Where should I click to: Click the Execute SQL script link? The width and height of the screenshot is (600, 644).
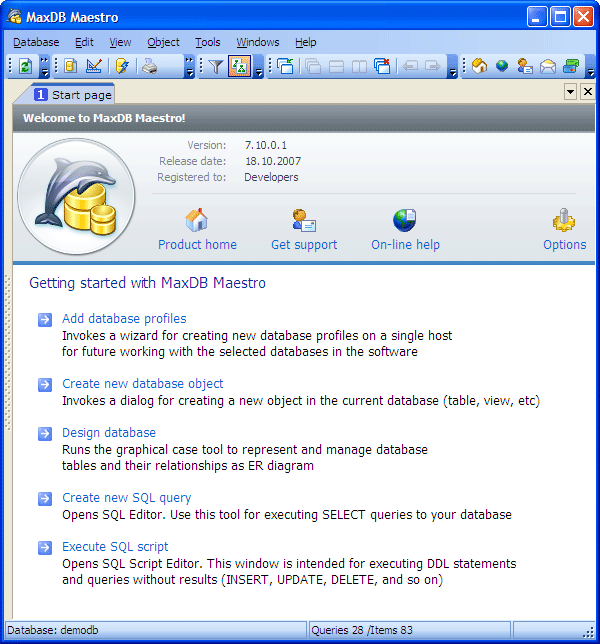[115, 547]
